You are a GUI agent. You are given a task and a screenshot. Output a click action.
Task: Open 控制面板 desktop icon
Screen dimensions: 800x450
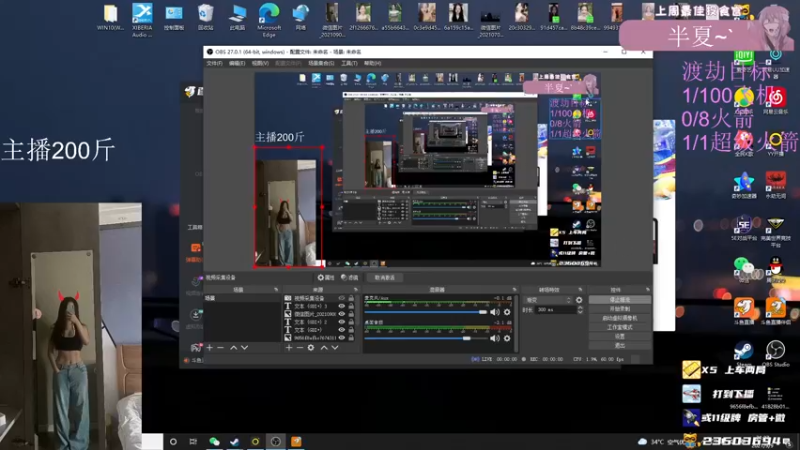[174, 17]
